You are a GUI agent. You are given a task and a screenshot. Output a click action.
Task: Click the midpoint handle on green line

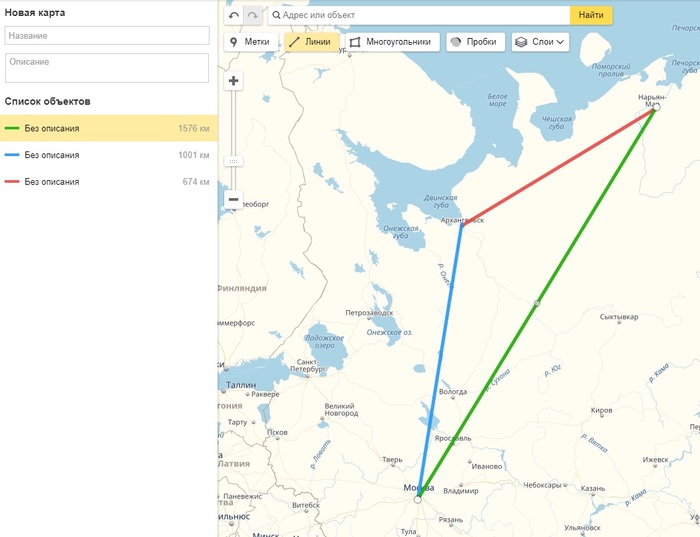point(537,302)
